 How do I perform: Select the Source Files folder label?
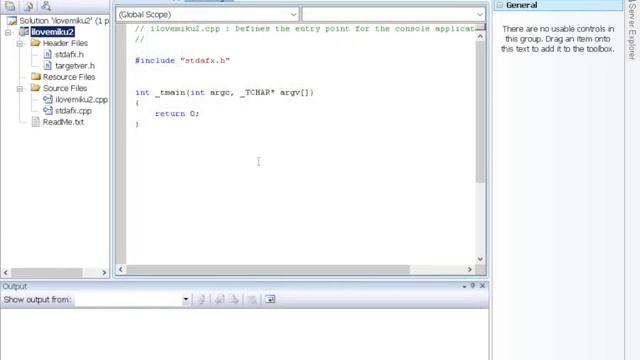(x=65, y=88)
